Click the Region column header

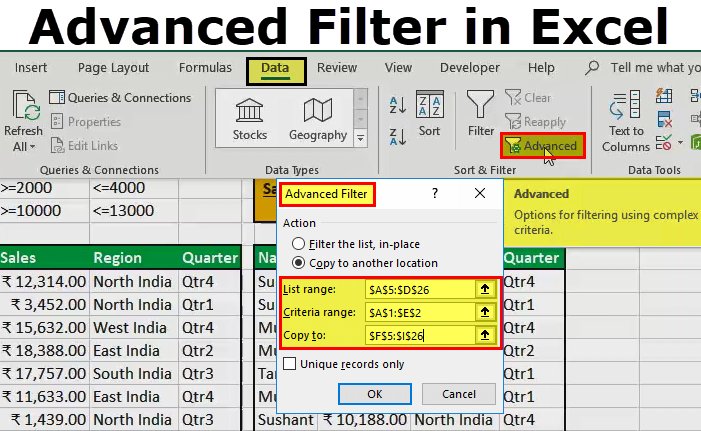pyautogui.click(x=134, y=258)
